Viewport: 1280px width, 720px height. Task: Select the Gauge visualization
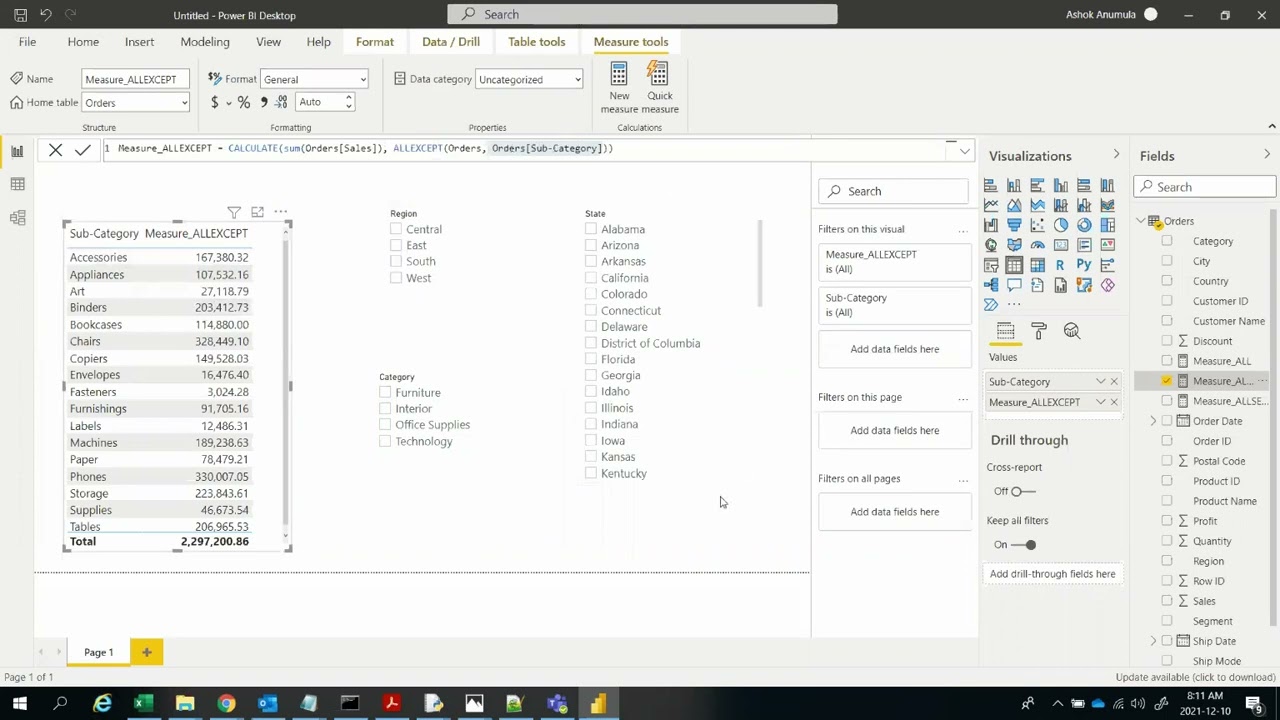tap(1037, 245)
